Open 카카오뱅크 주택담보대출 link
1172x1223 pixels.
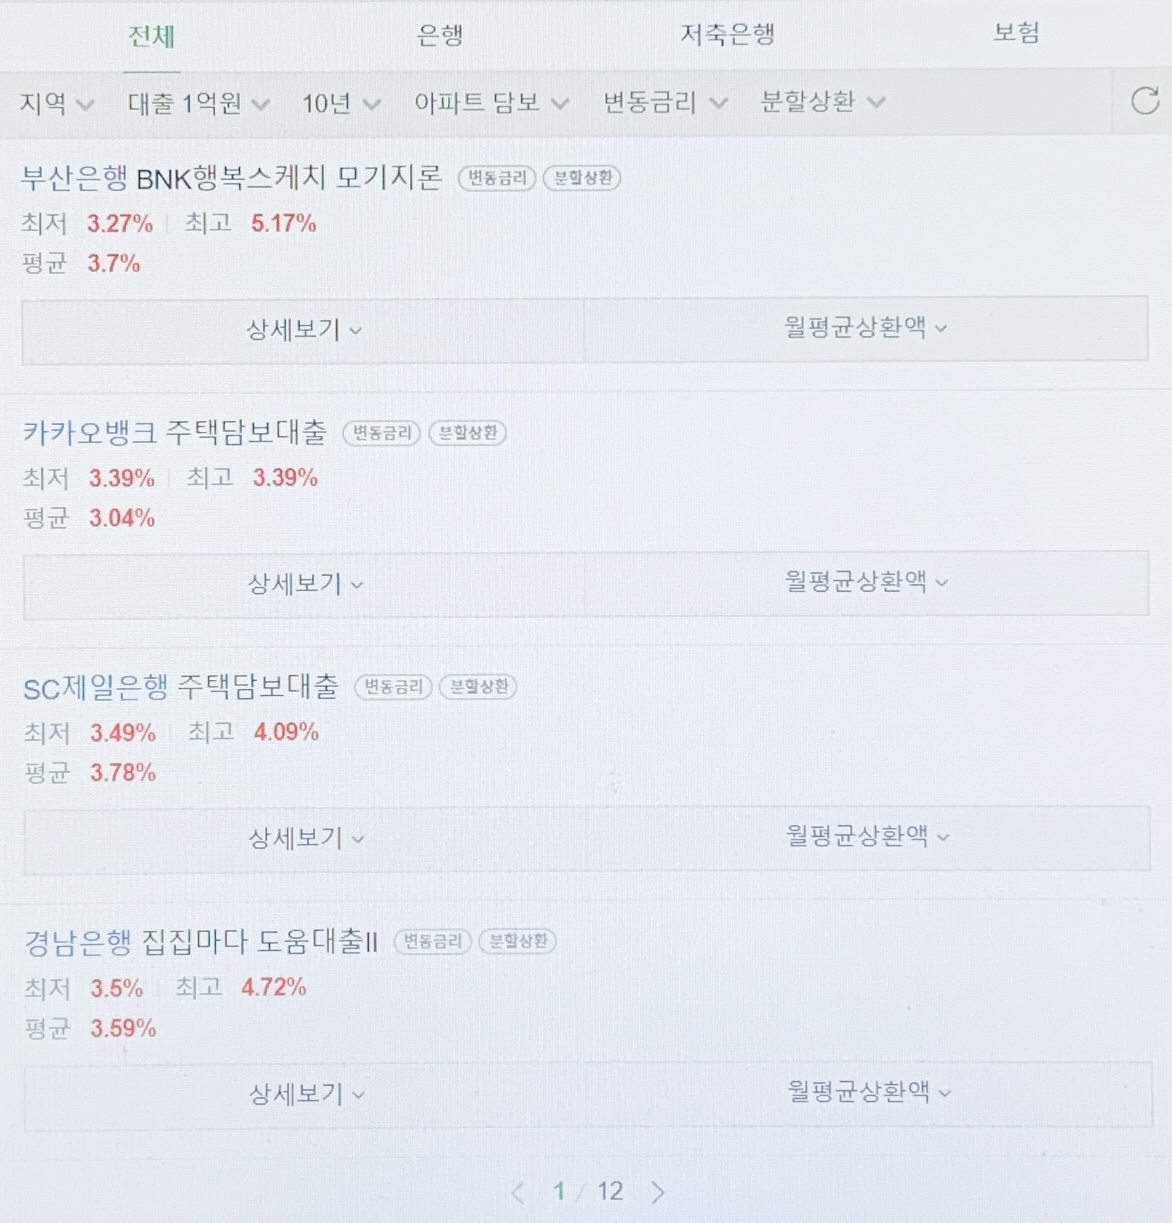click(x=175, y=432)
